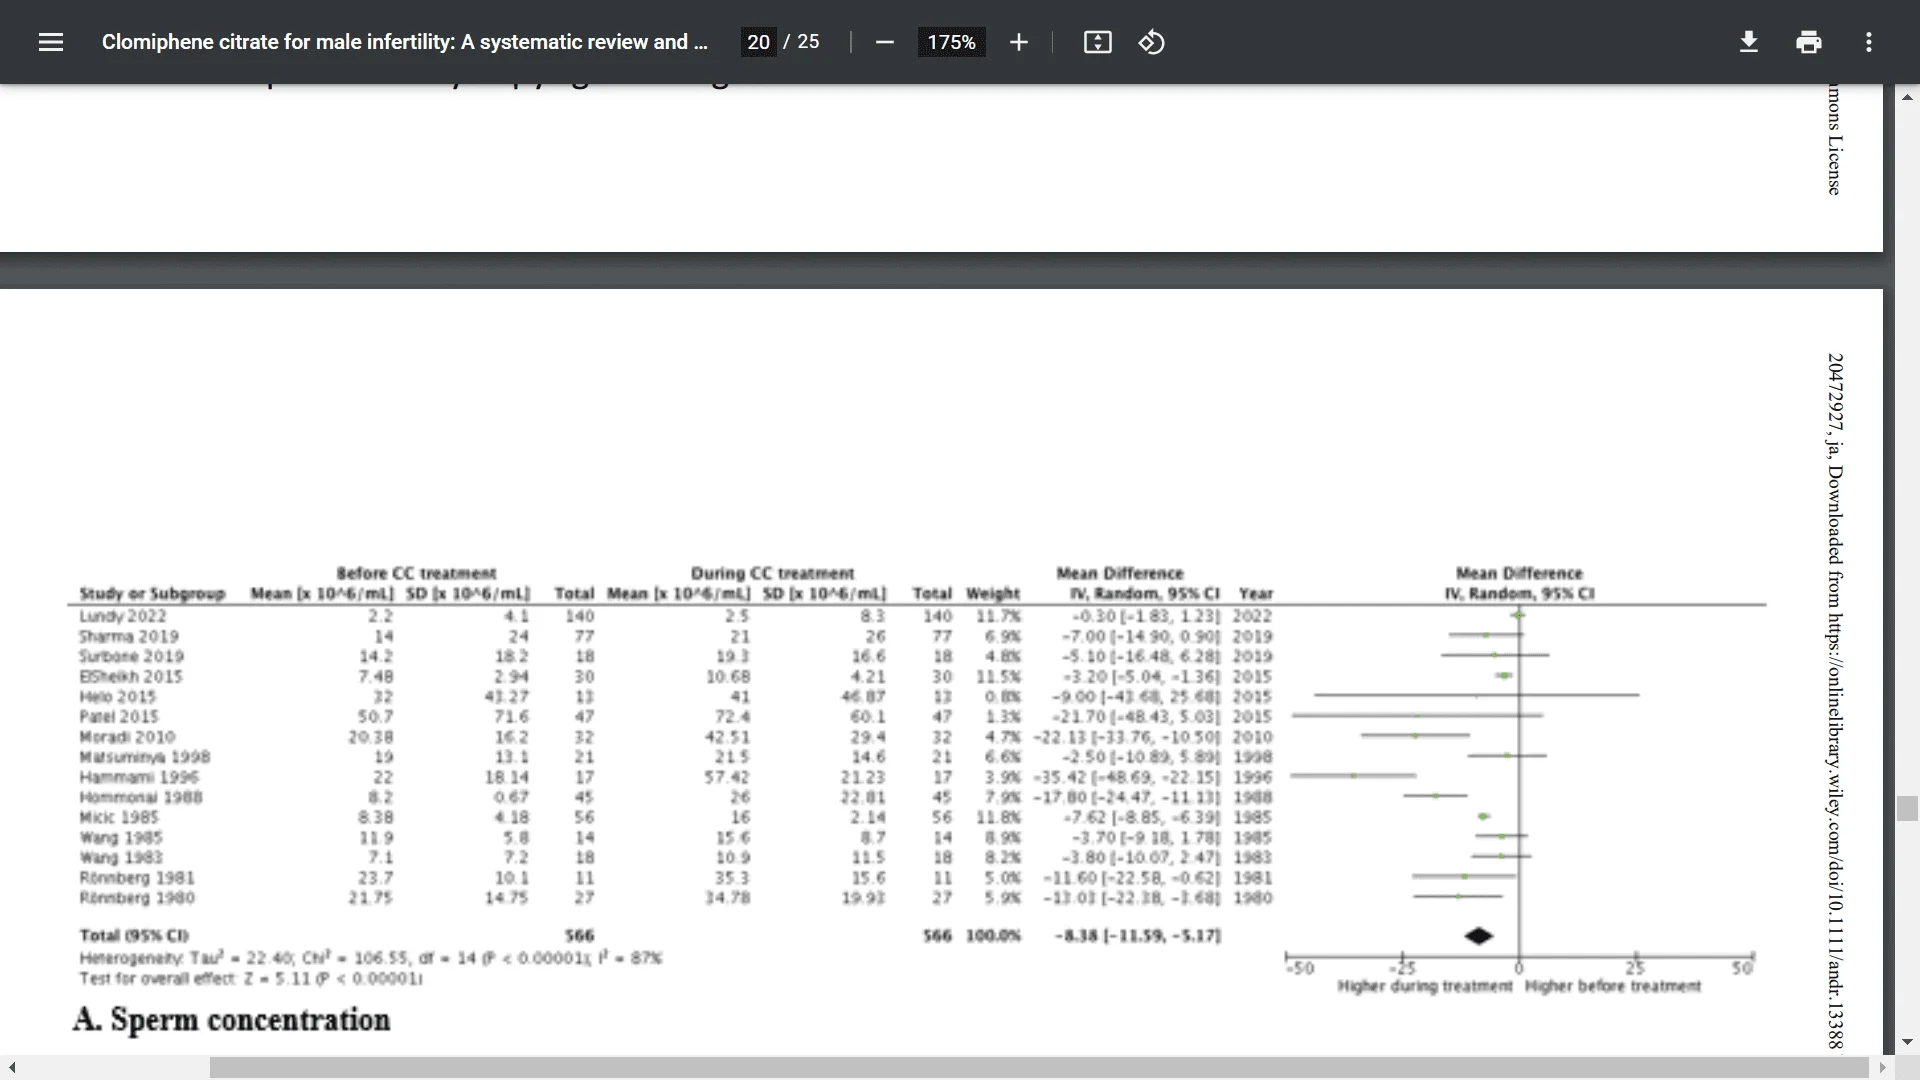Viewport: 1920px width, 1080px height.
Task: Toggle fit to page button
Action: (1097, 42)
